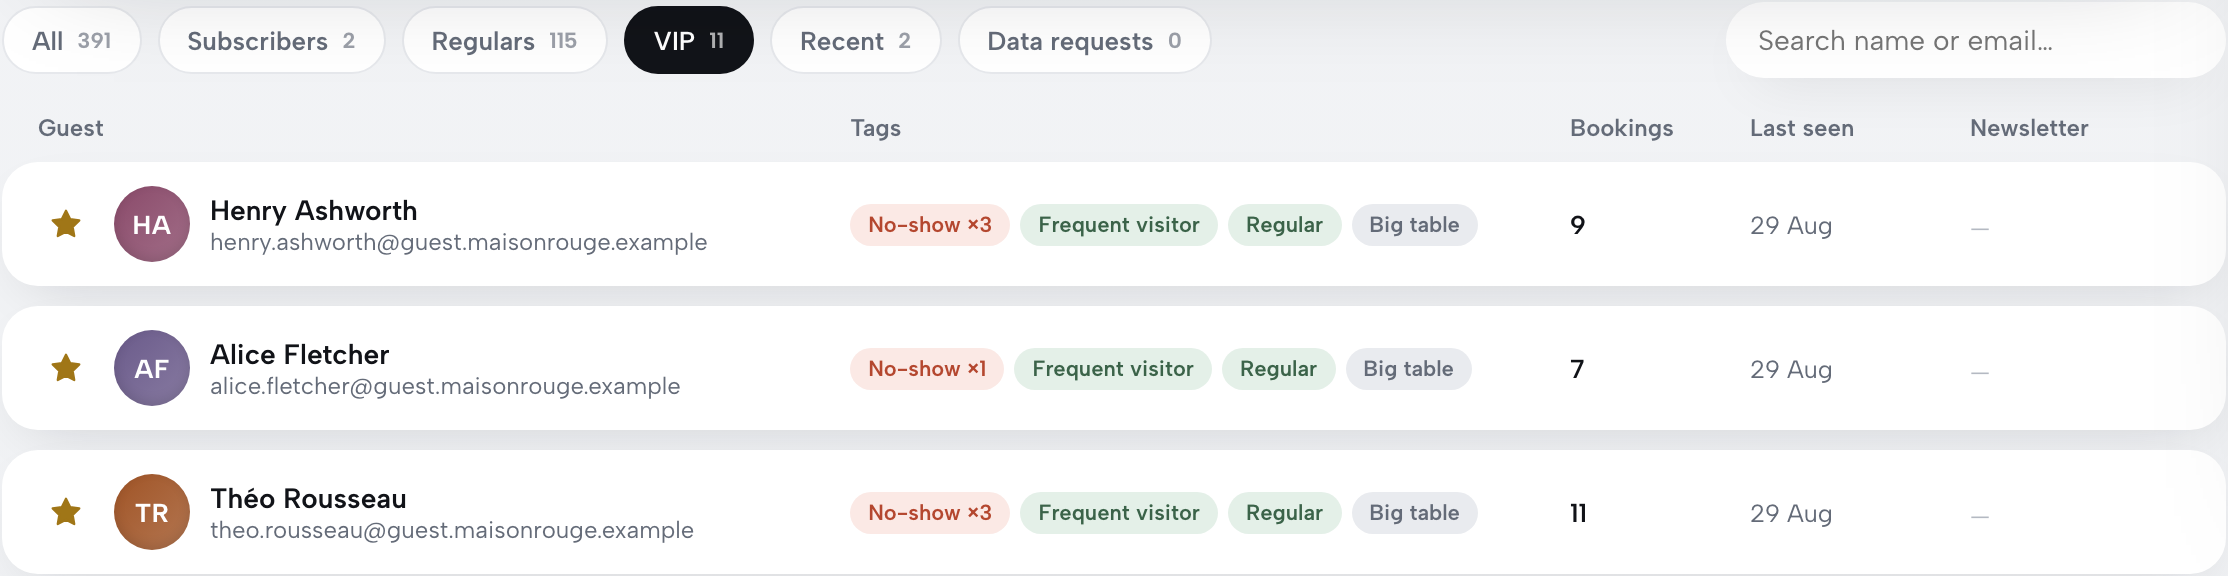Screen dimensions: 2228x576
Task: Open Théo Rousseau's TR avatar
Action: [152, 512]
